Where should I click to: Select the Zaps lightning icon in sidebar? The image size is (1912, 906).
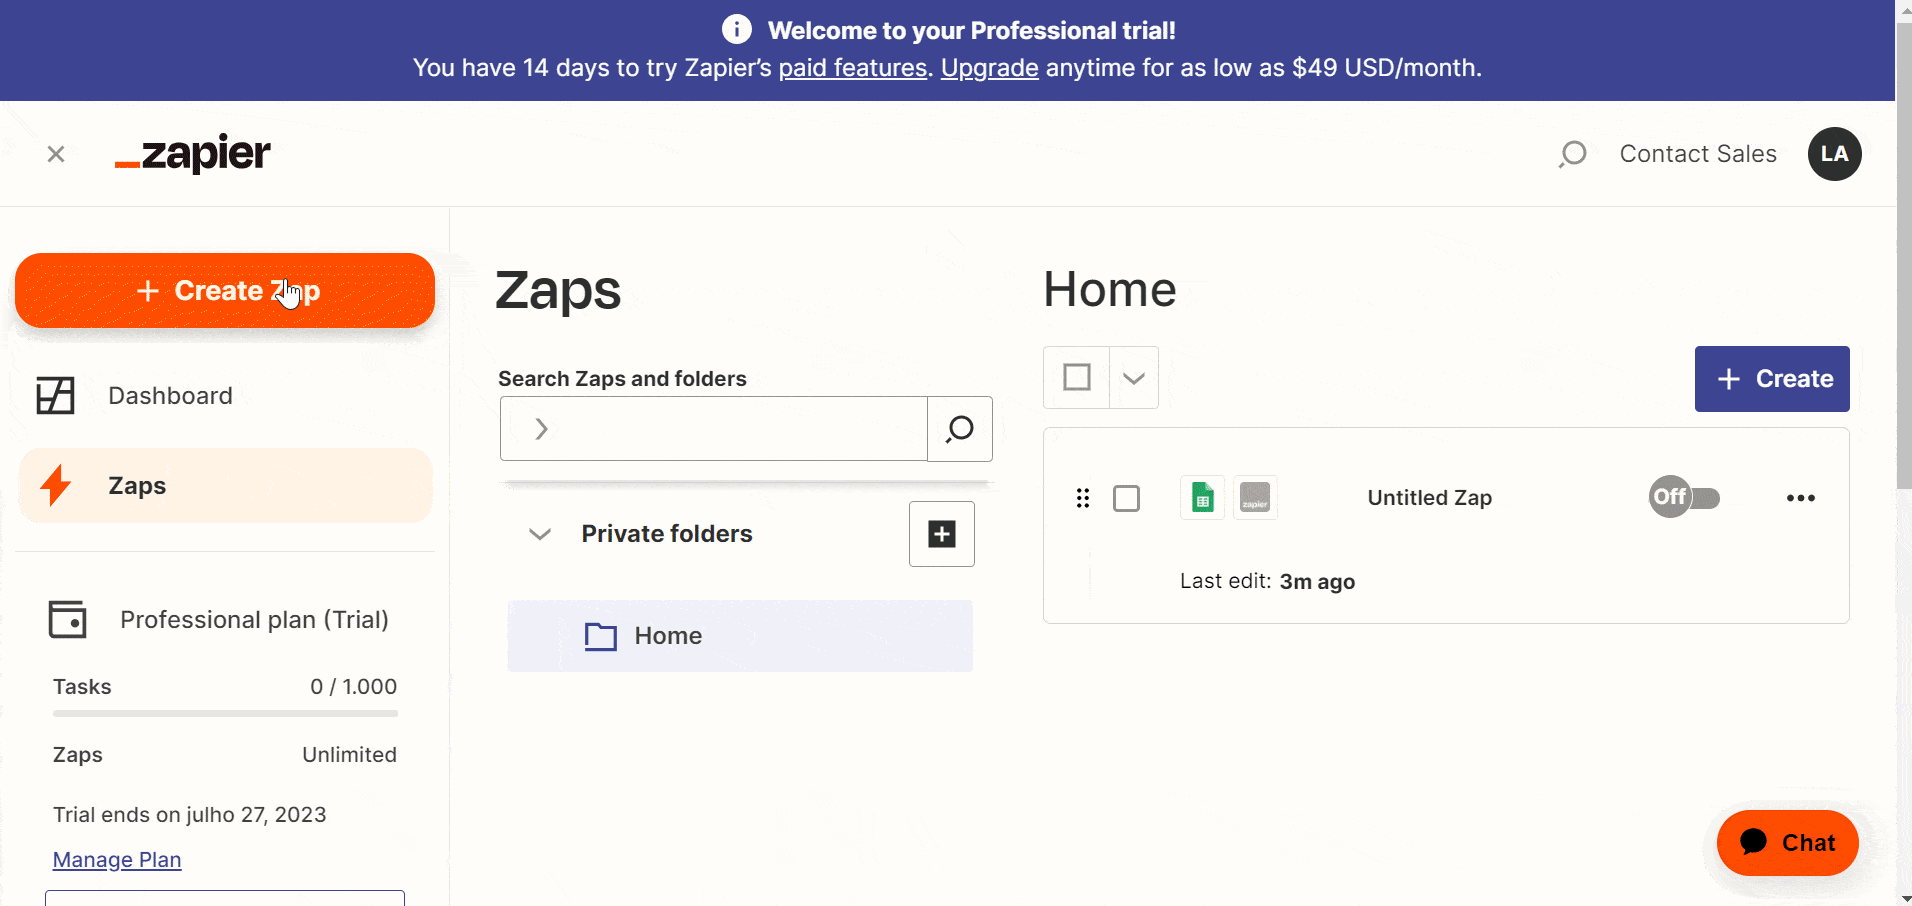[x=55, y=485]
